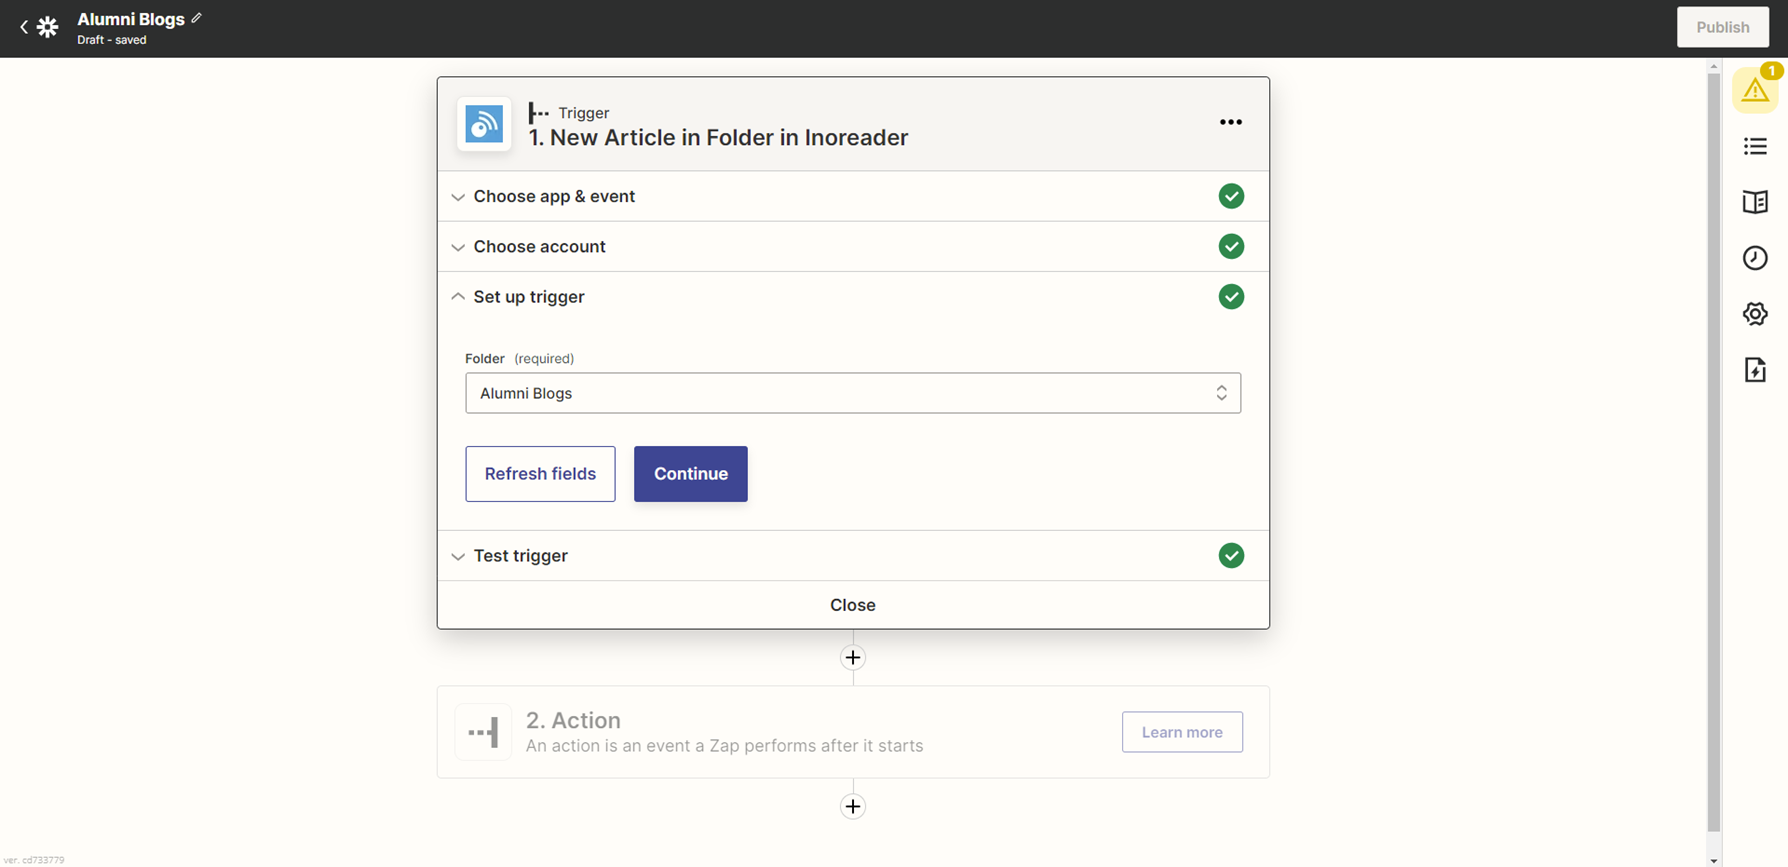The image size is (1788, 867).
Task: Click the Continue button
Action: (x=691, y=474)
